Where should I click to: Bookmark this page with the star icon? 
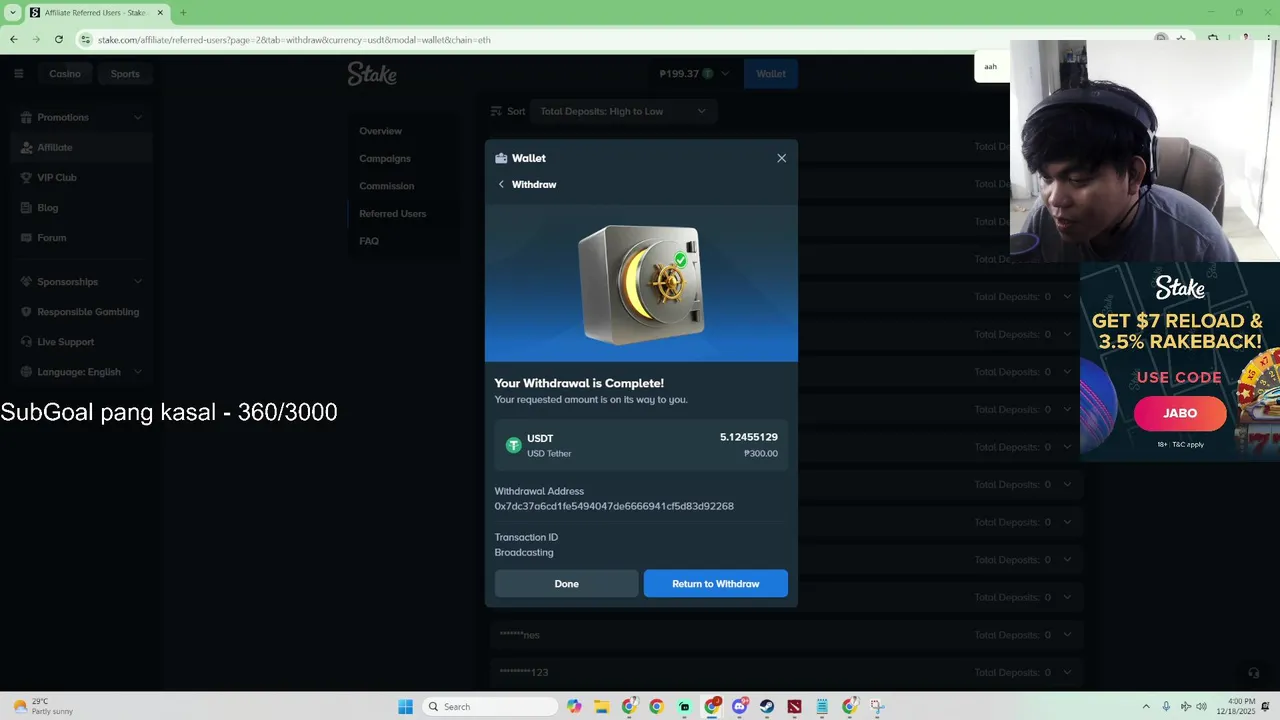click(x=1182, y=39)
